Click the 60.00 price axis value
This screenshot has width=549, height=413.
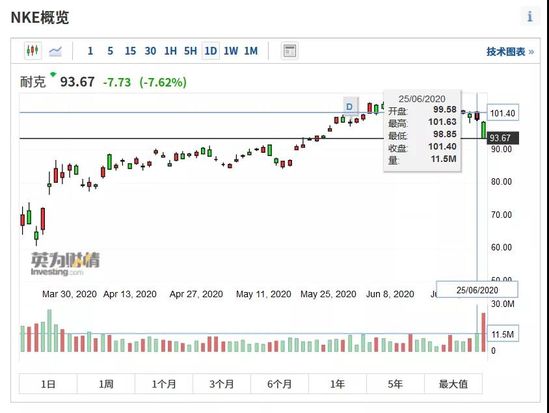(501, 247)
